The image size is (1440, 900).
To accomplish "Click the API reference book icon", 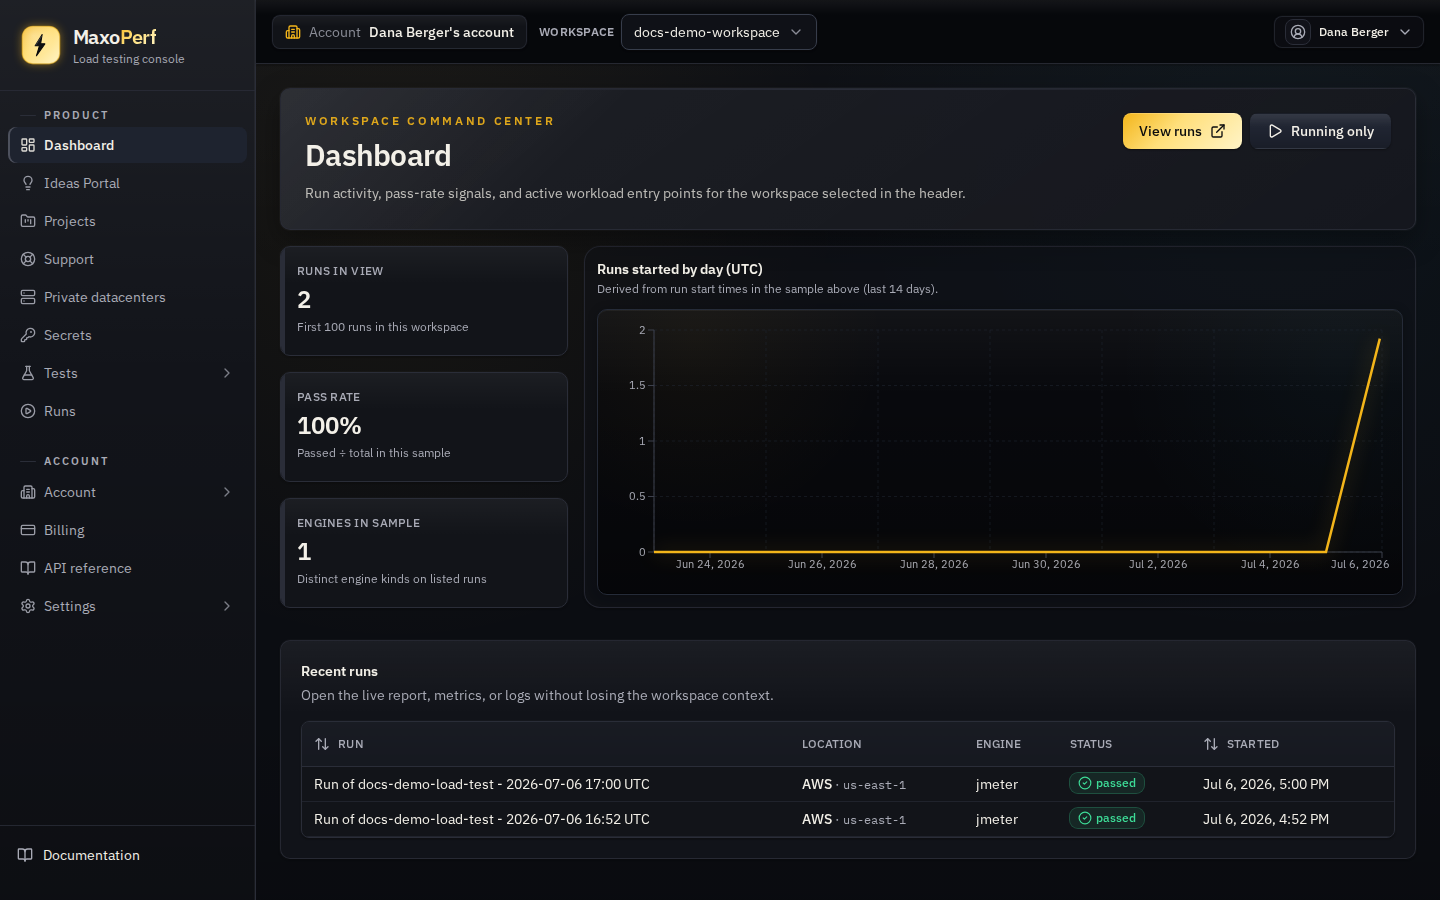I will pyautogui.click(x=28, y=568).
